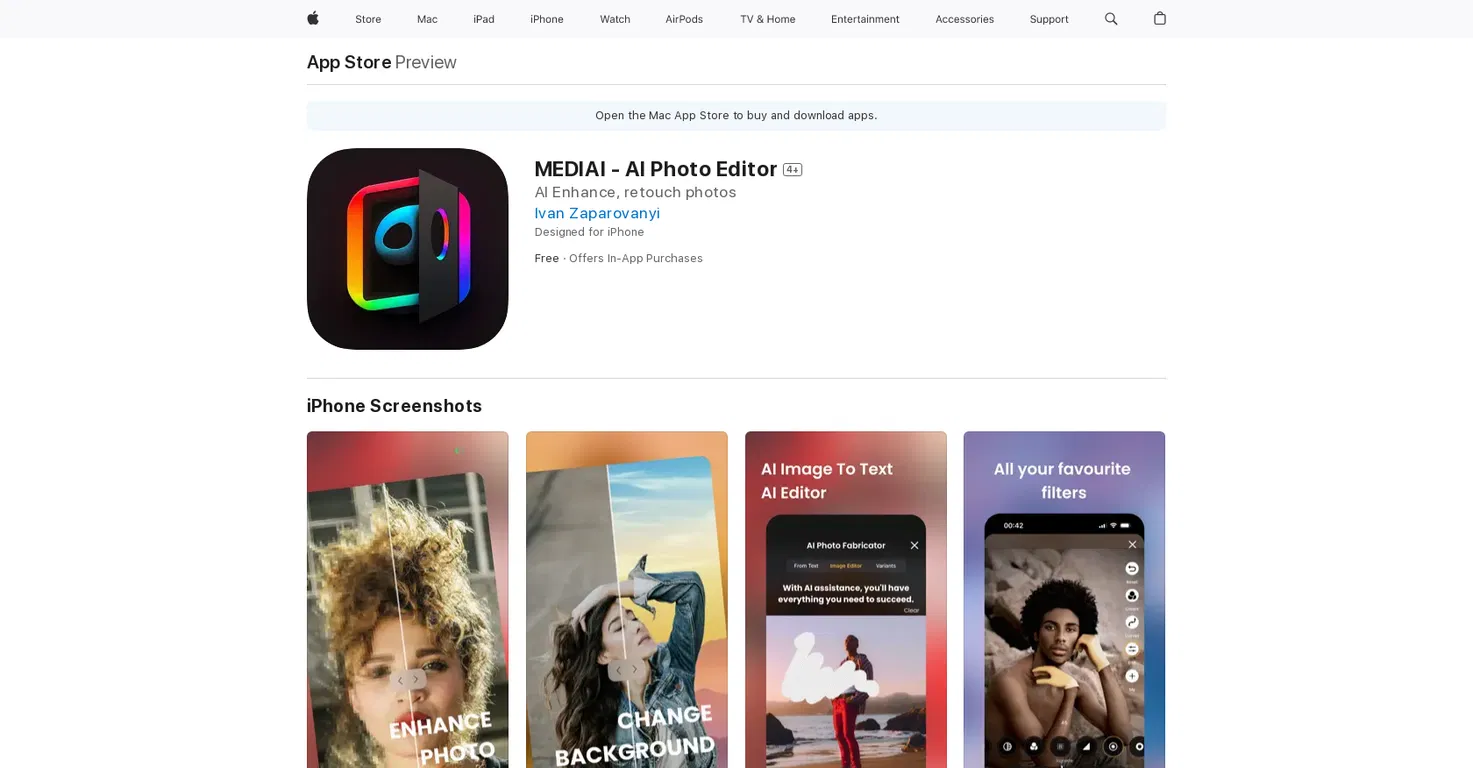Open the Accessories menu

pos(964,19)
